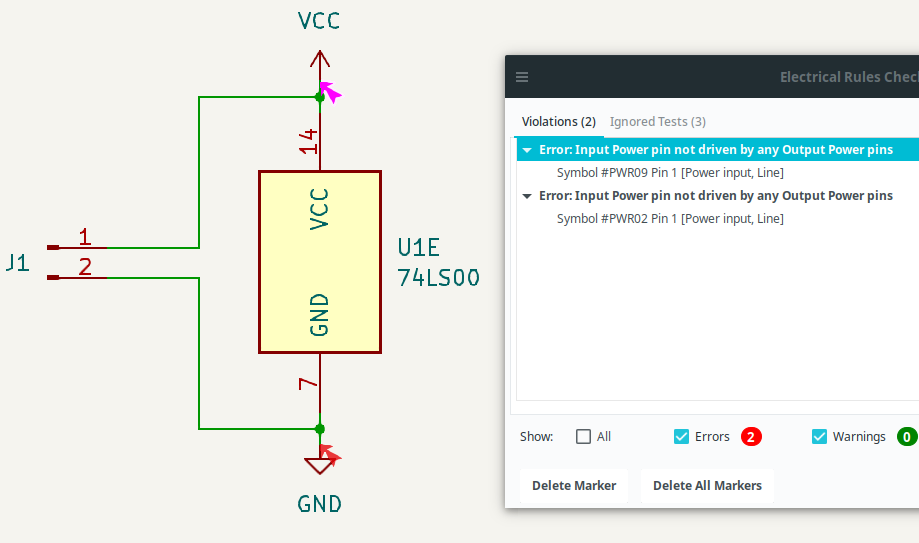
Task: Open the Ignored Tests tab
Action: pos(657,122)
